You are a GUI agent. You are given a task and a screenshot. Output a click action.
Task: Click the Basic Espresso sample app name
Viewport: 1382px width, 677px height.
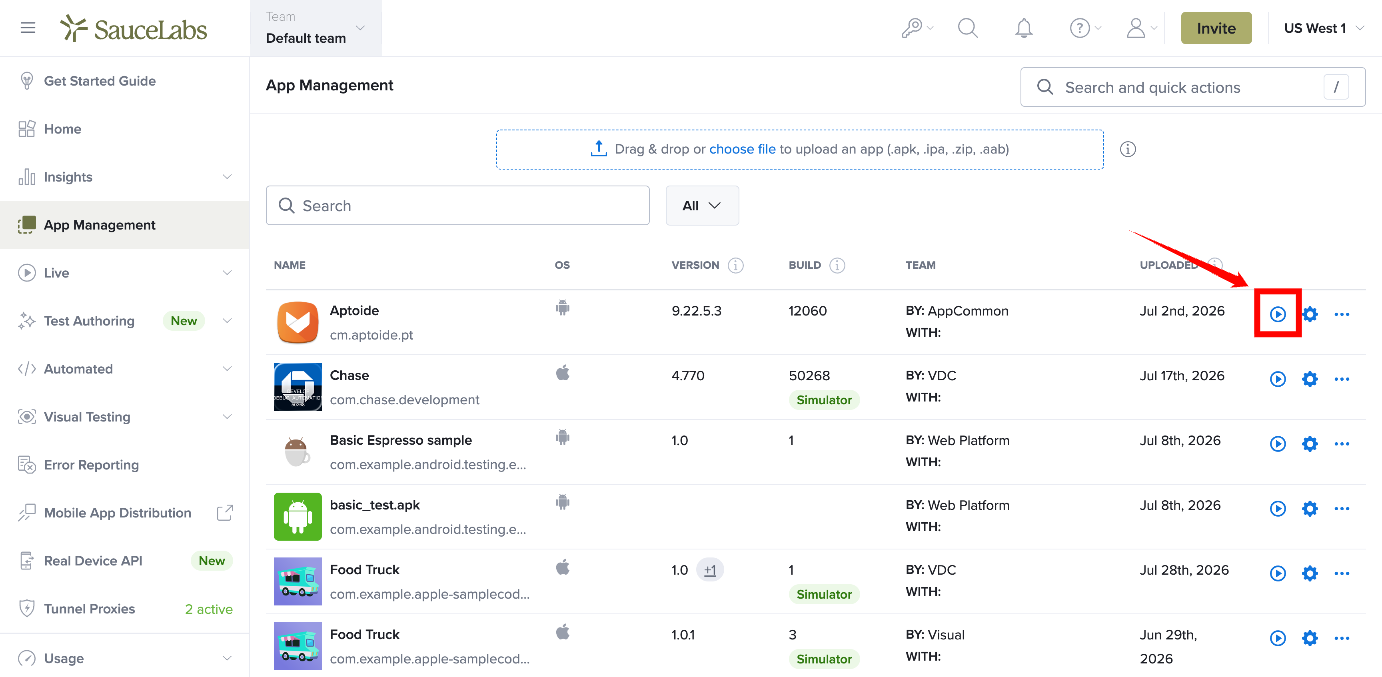(401, 440)
